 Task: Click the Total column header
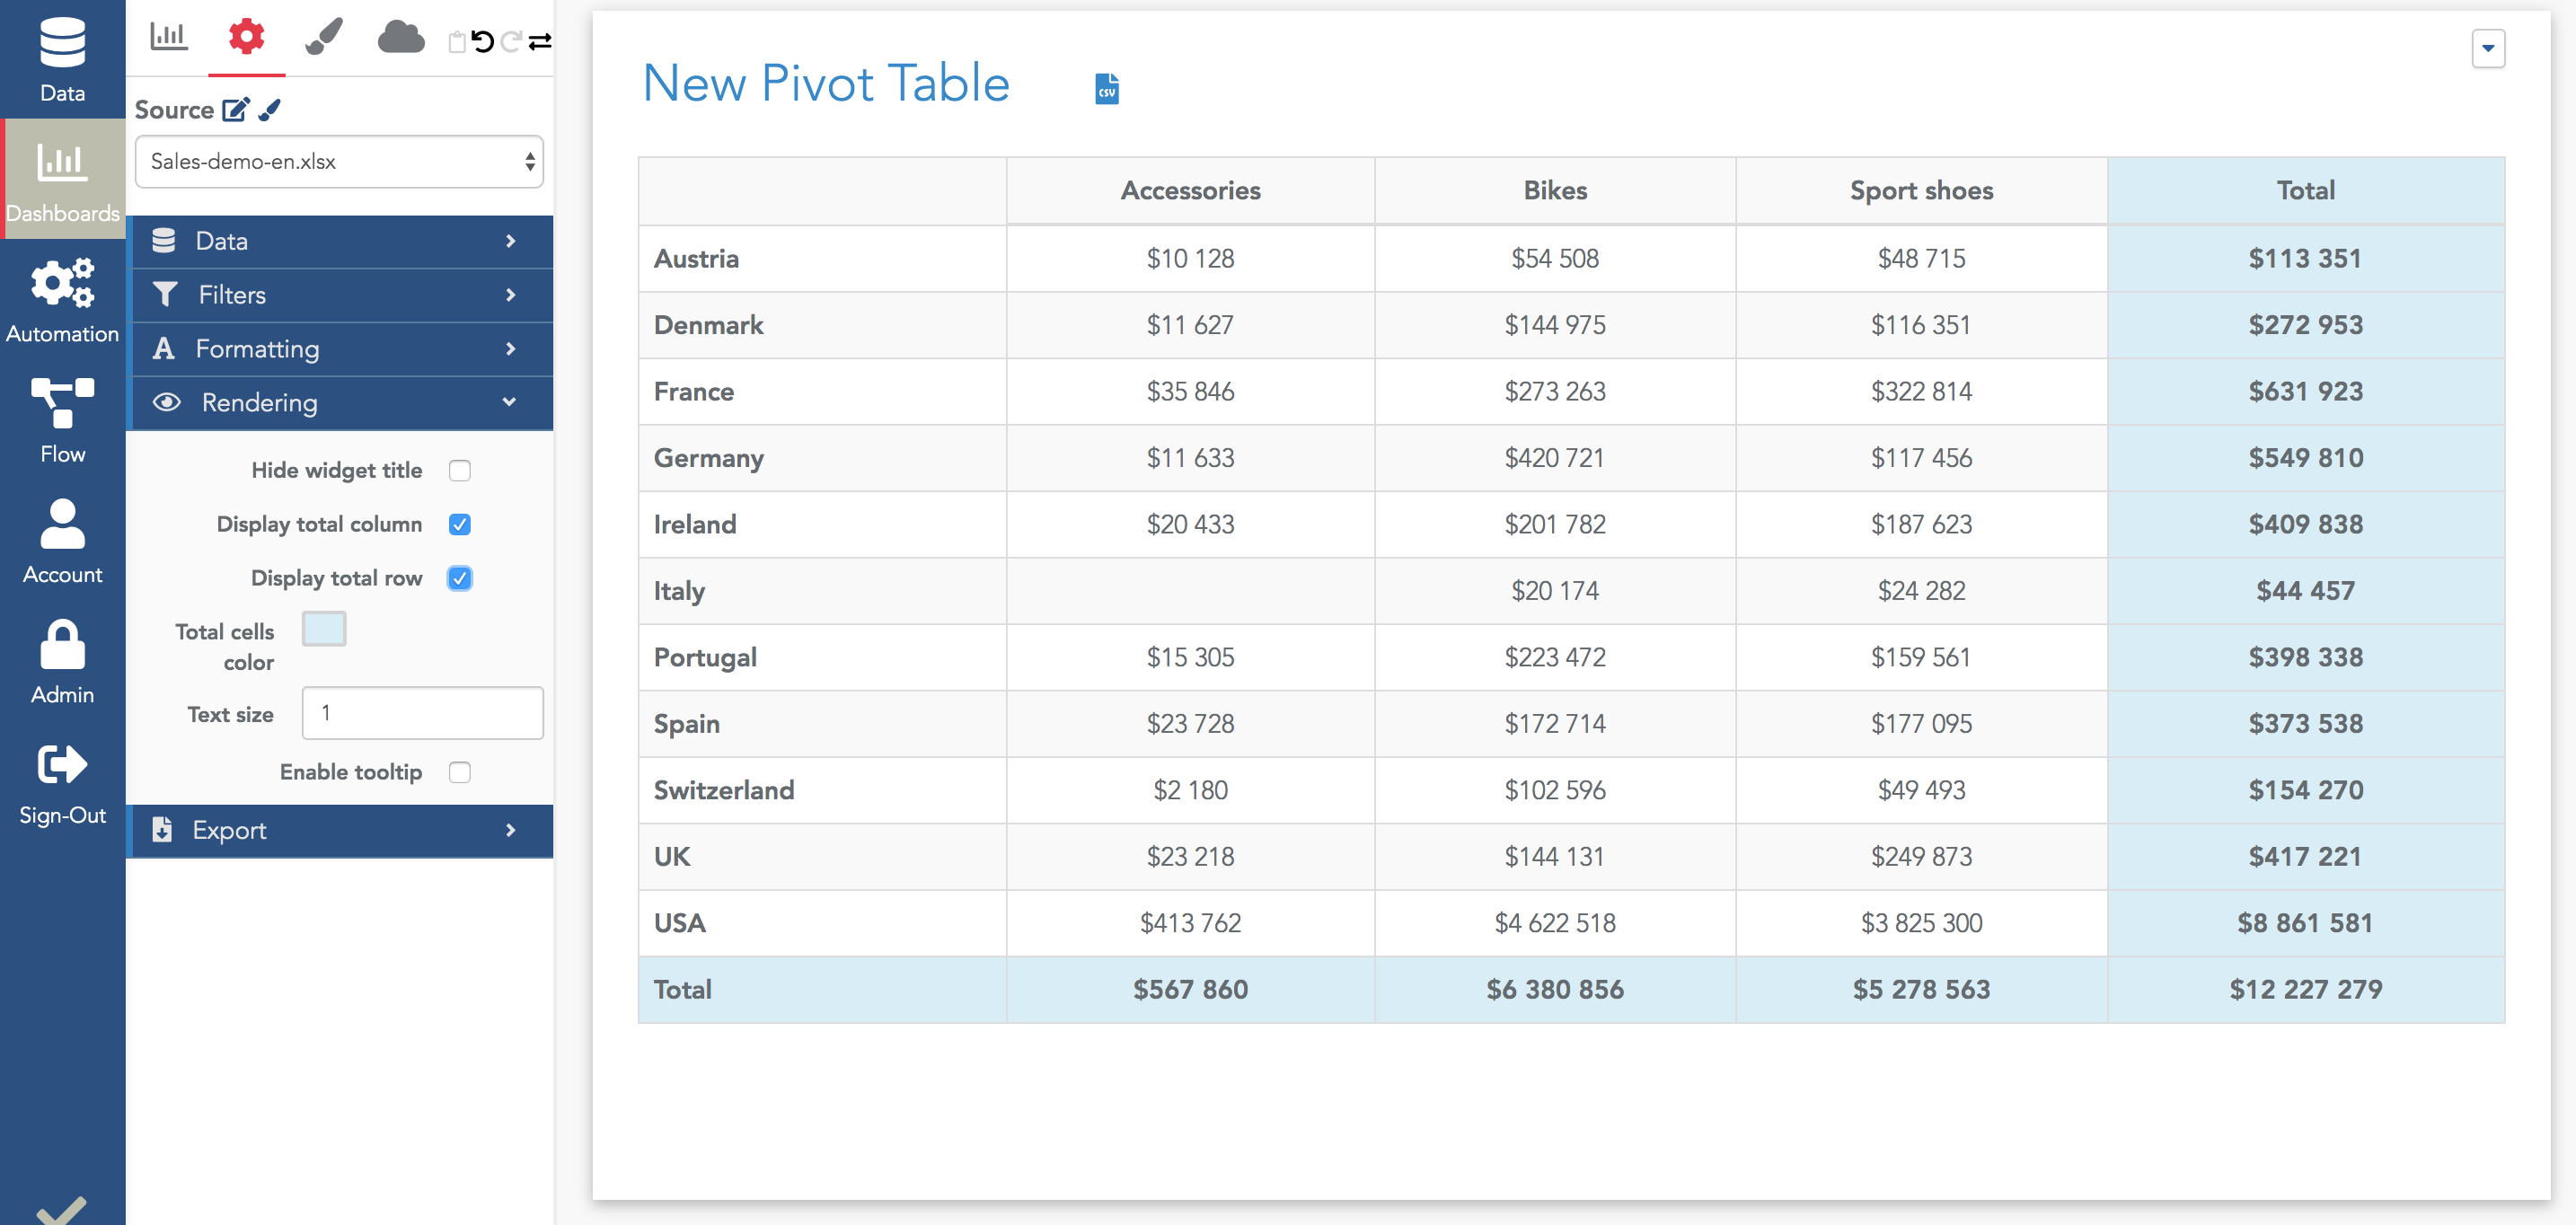click(2306, 190)
